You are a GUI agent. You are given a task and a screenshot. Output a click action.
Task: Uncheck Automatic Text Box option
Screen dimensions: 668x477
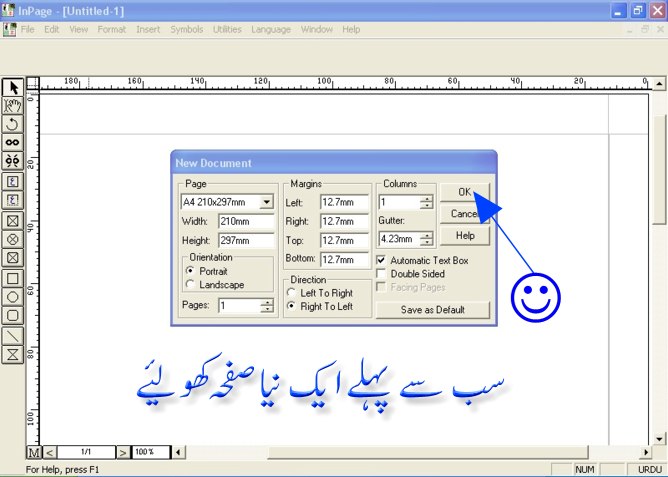point(382,260)
